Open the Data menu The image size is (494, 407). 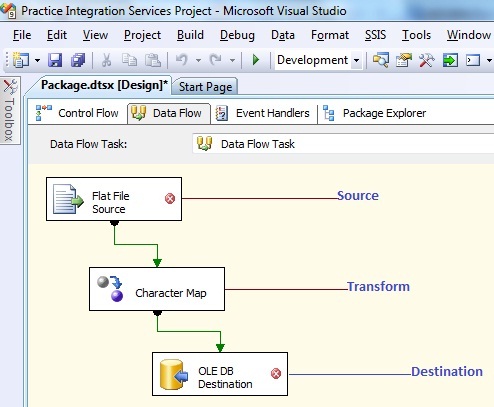(283, 35)
